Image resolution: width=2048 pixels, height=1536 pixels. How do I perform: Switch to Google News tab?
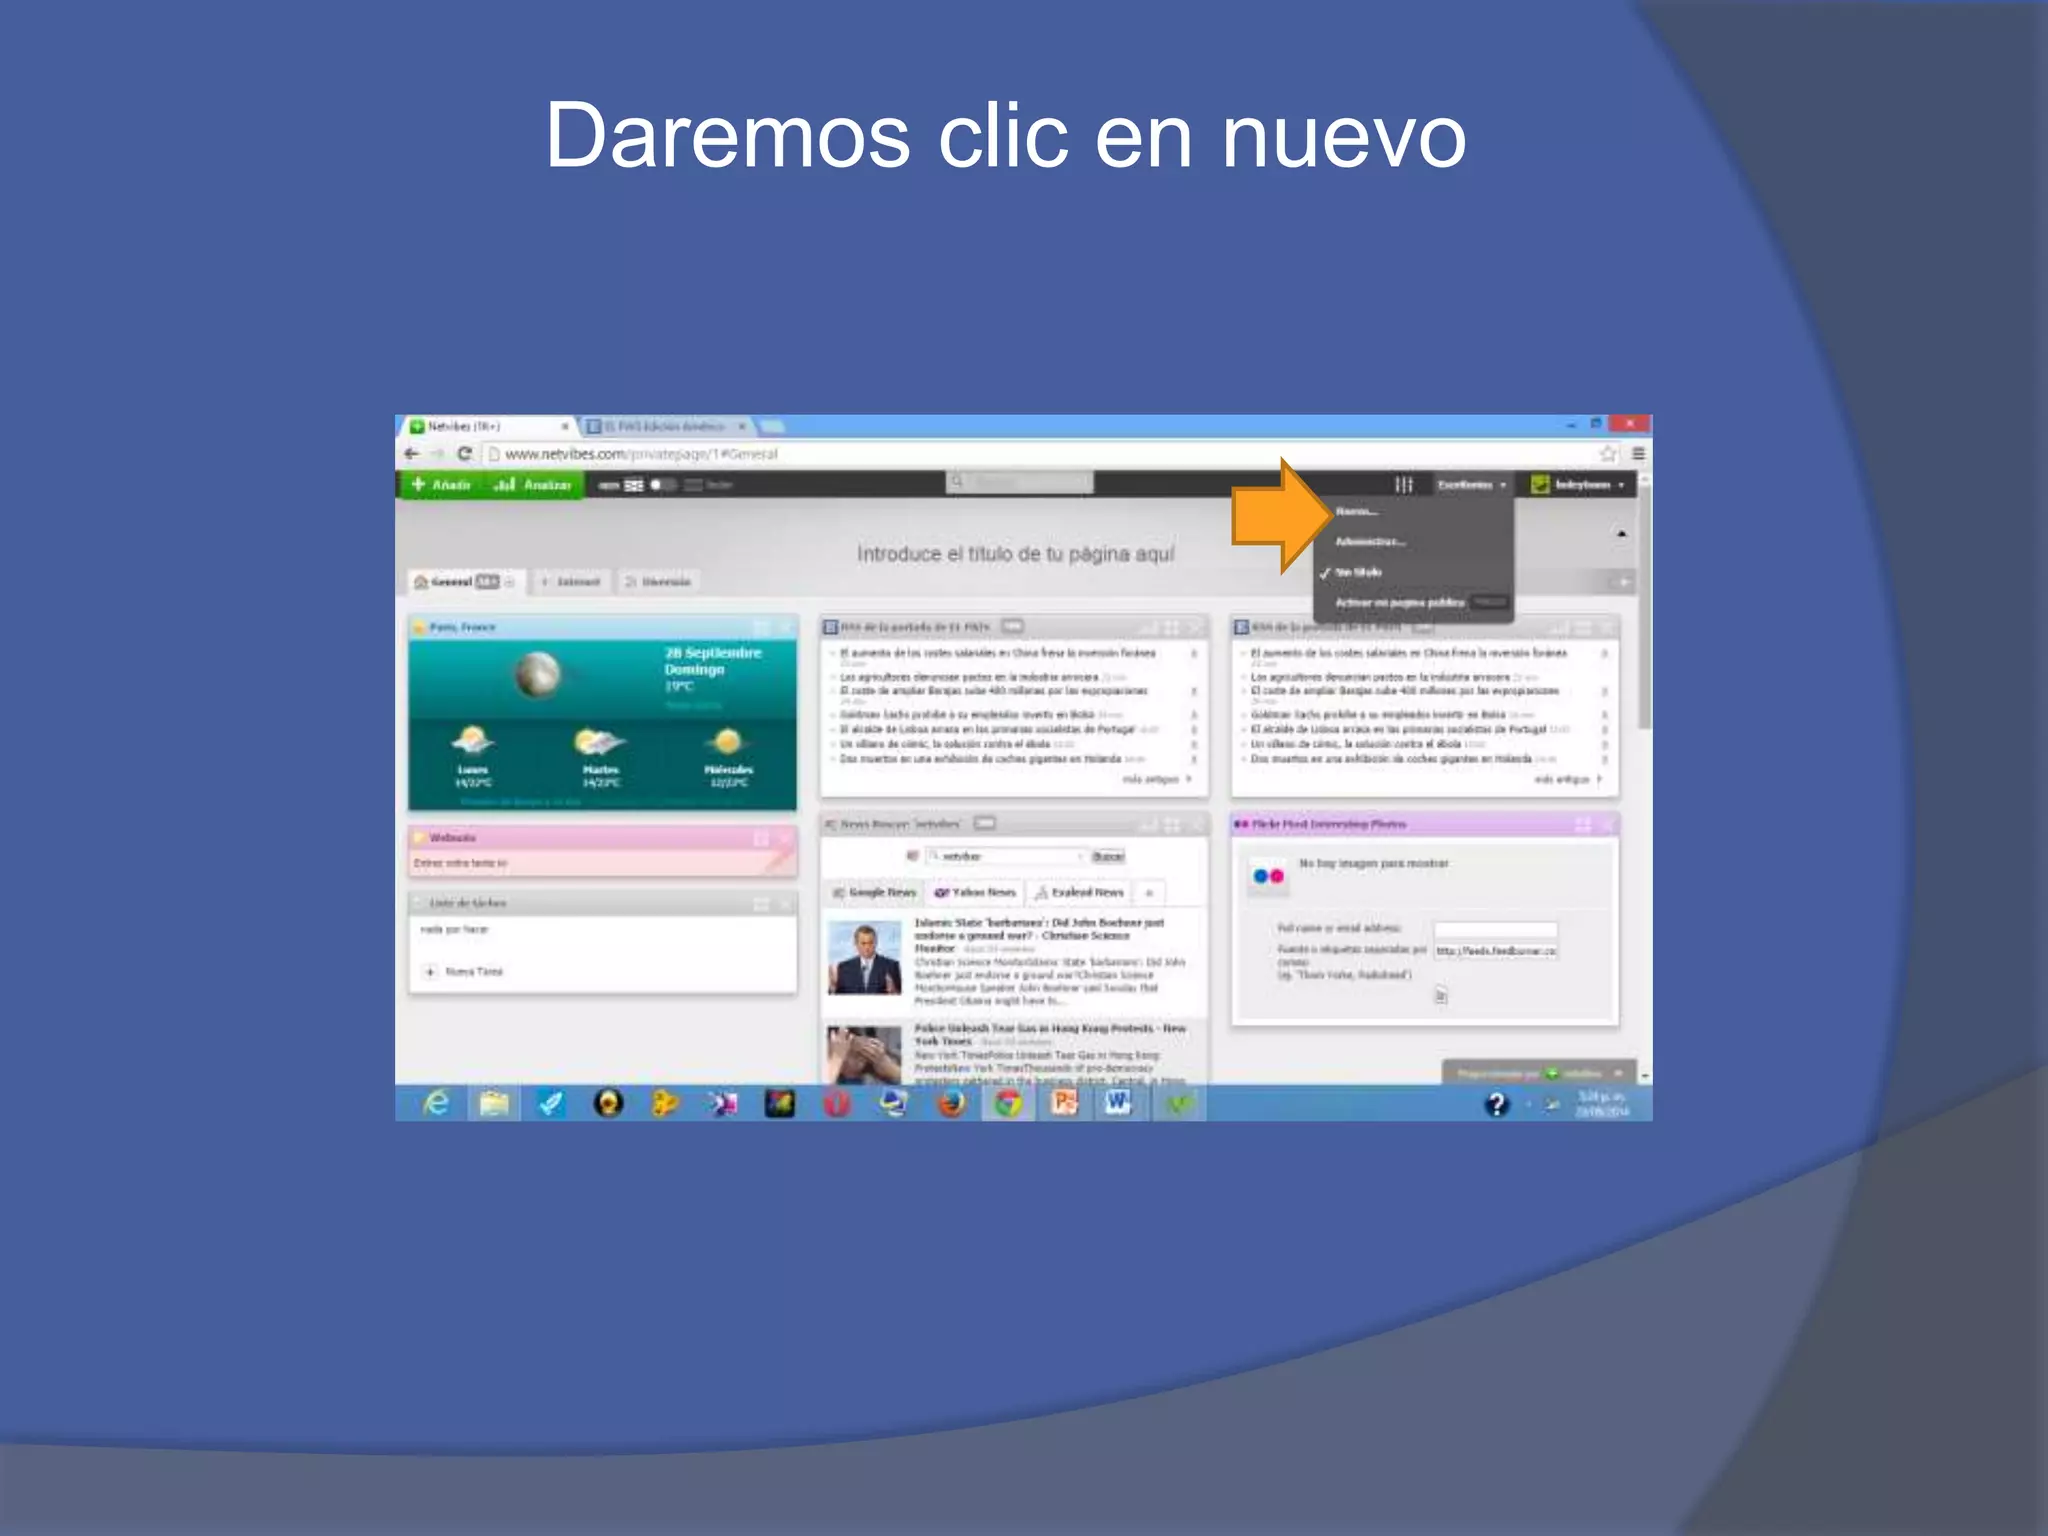874,893
